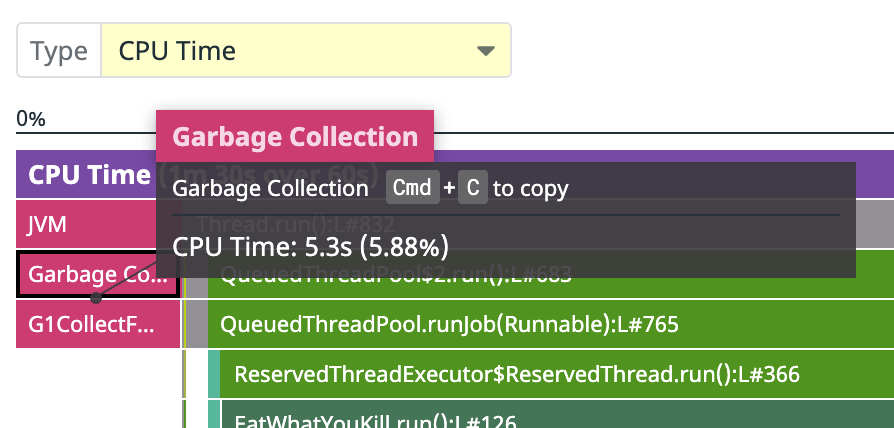Click the CPU Time: 5.3s (5.88%) tooltip text
The width and height of the screenshot is (894, 428).
[310, 247]
